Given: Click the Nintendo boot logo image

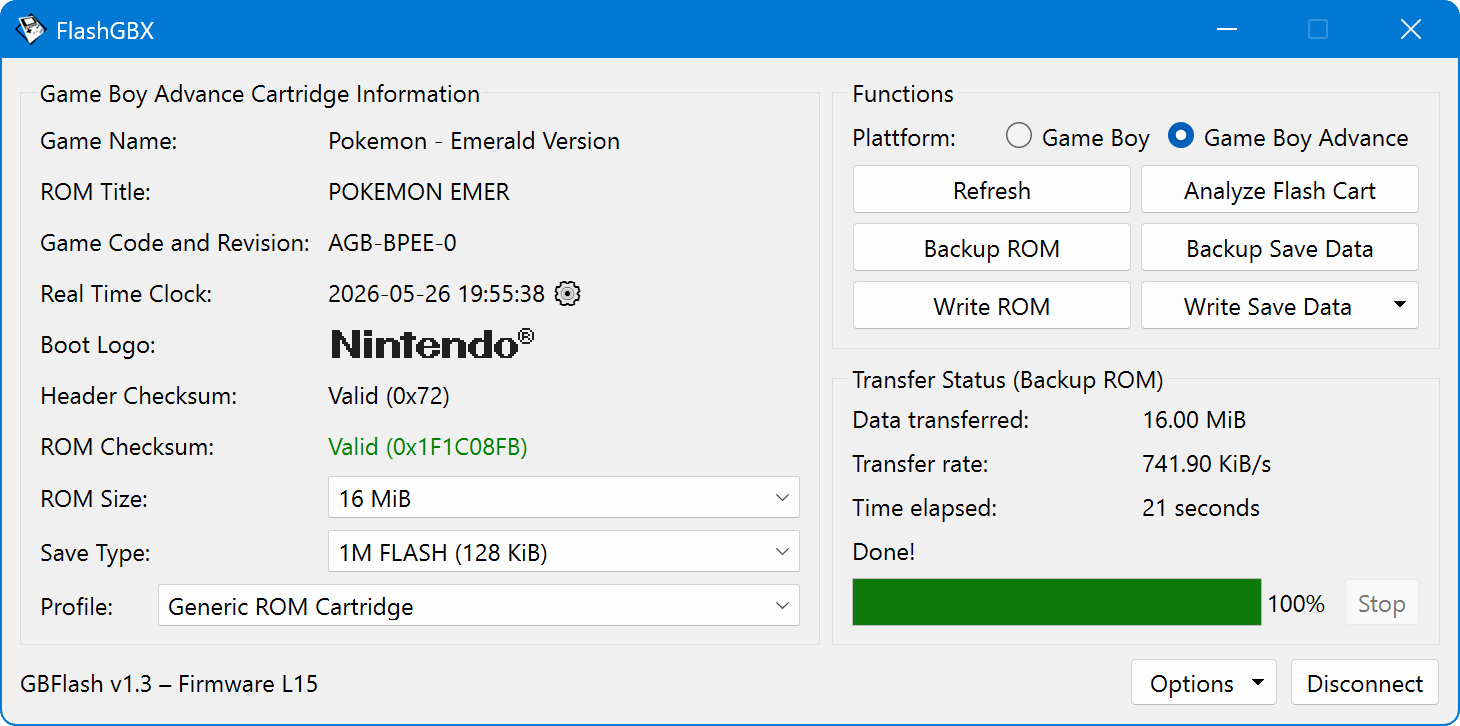Looking at the screenshot, I should point(432,344).
